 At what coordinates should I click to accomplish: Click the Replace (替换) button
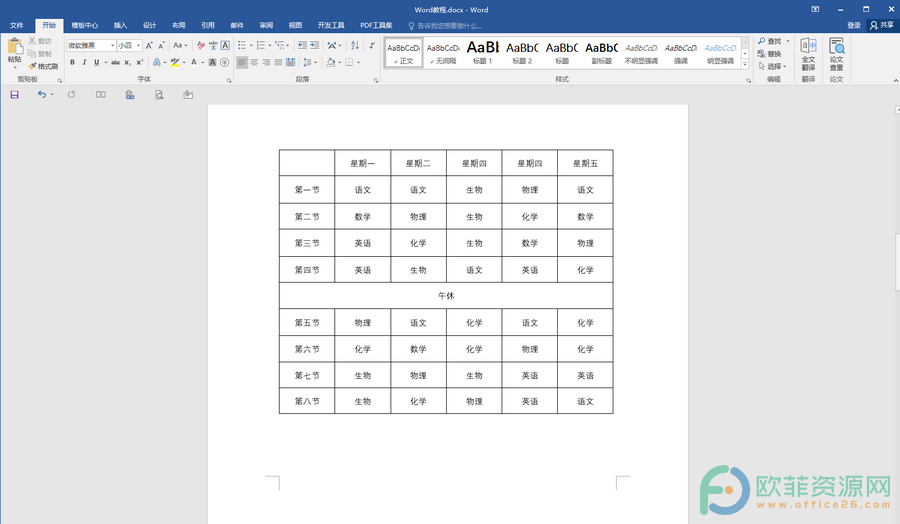tap(770, 54)
